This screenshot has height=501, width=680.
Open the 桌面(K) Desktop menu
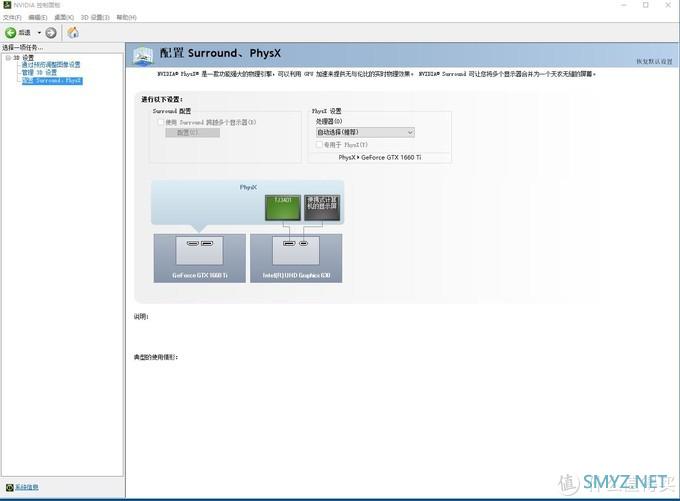(64, 17)
